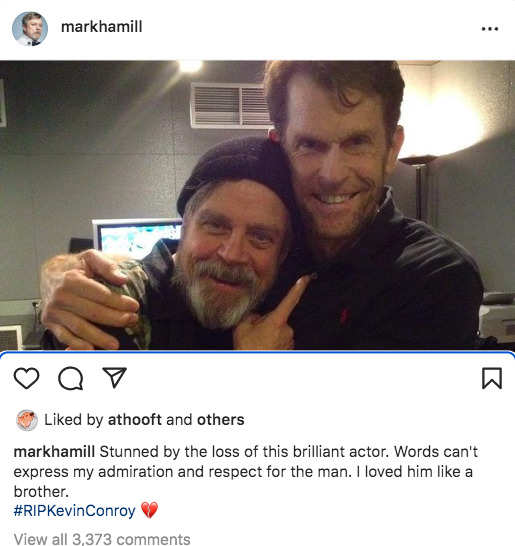Show the others who liked the post
The width and height of the screenshot is (515, 546).
(220, 420)
